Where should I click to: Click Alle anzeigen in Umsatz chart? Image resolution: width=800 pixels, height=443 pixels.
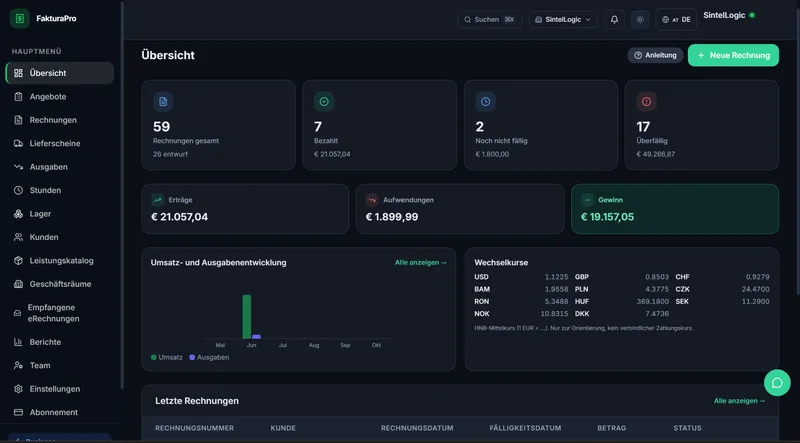point(420,262)
